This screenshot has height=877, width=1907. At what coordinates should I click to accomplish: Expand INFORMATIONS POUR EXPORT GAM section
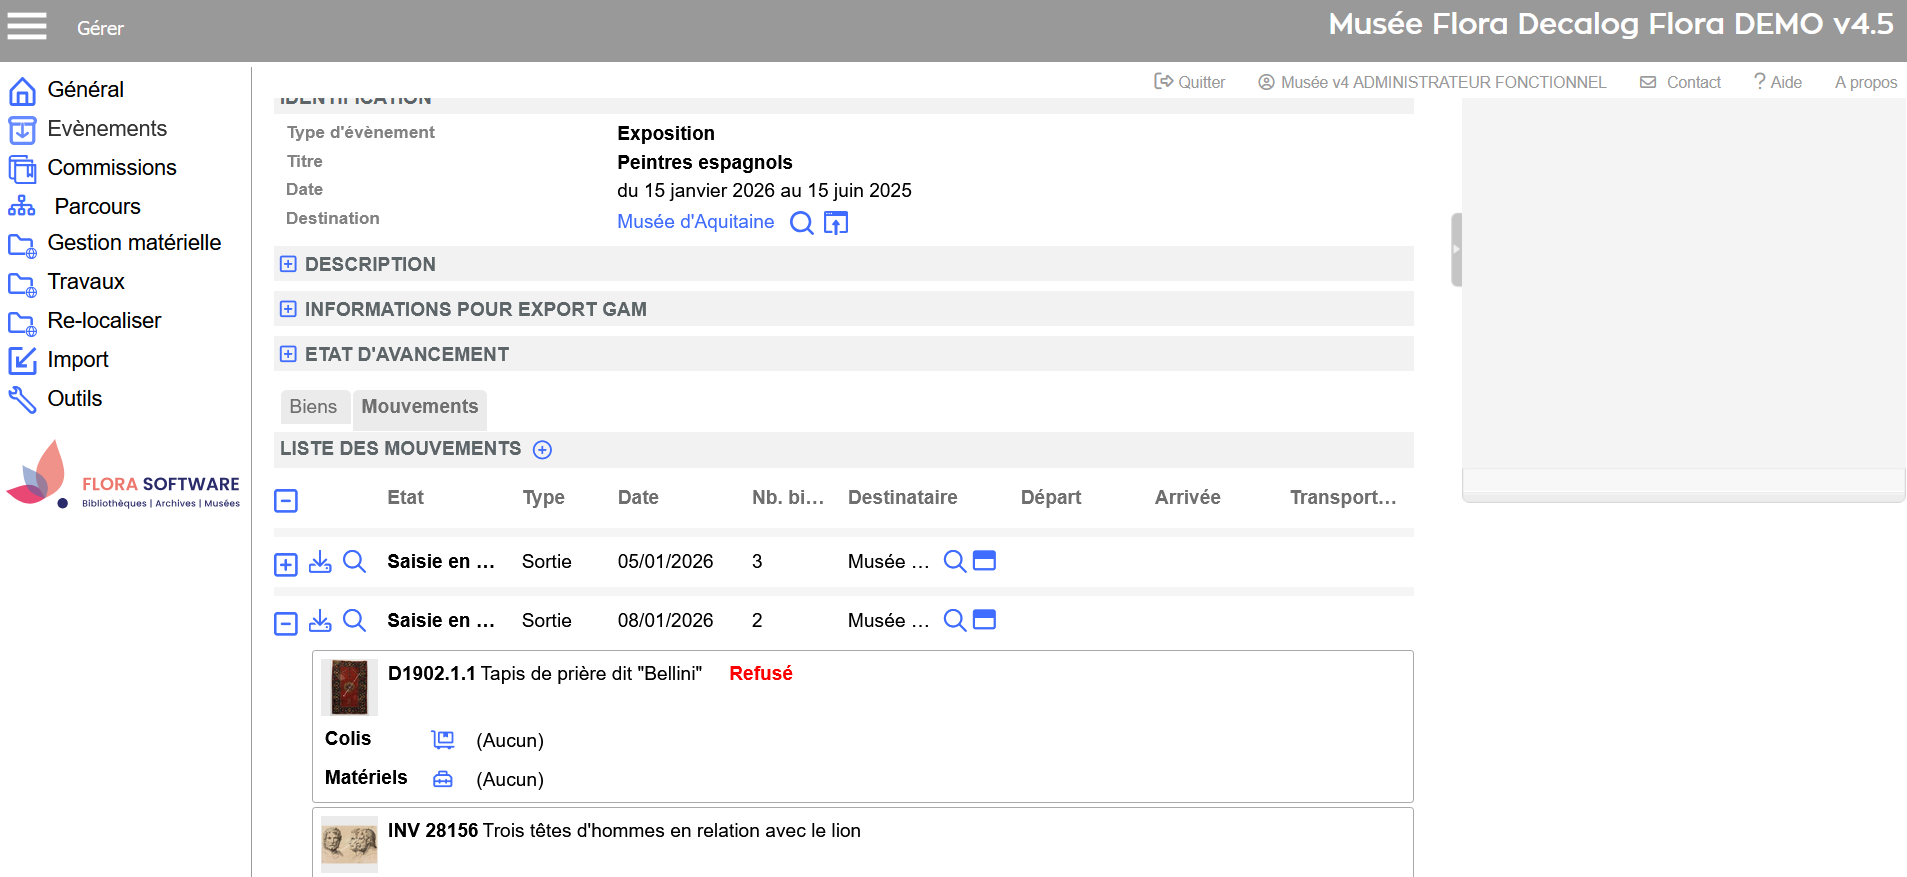(288, 309)
